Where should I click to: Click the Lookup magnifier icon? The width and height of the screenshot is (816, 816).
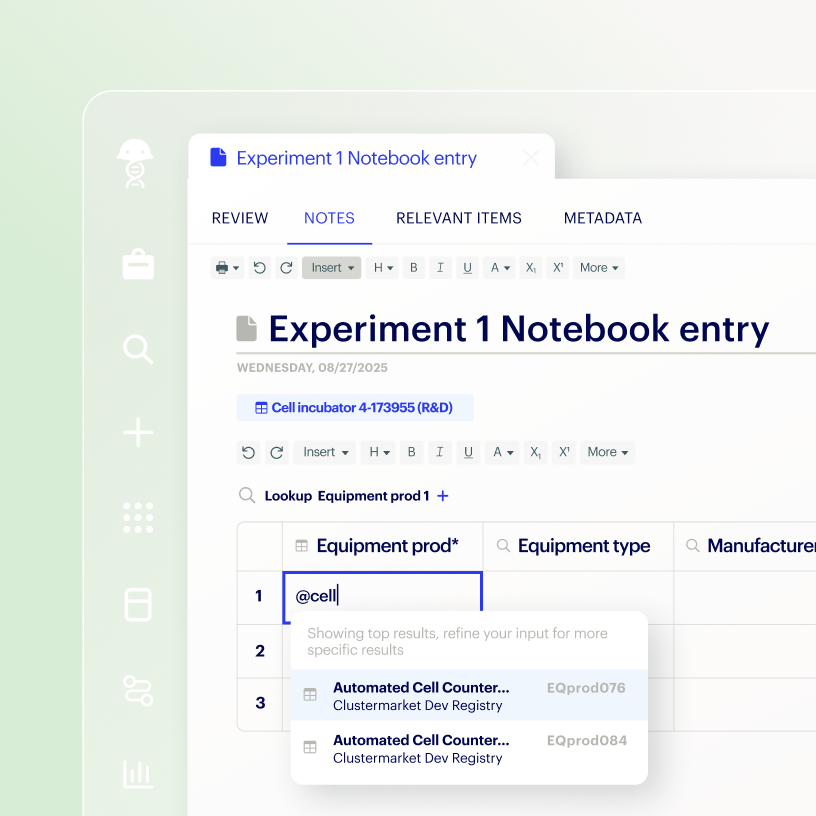click(x=247, y=495)
